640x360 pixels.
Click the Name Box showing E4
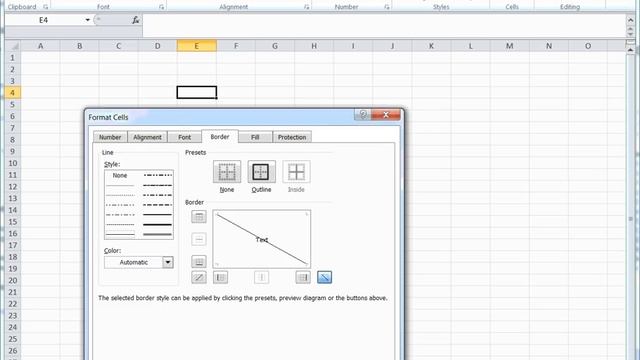pyautogui.click(x=44, y=20)
